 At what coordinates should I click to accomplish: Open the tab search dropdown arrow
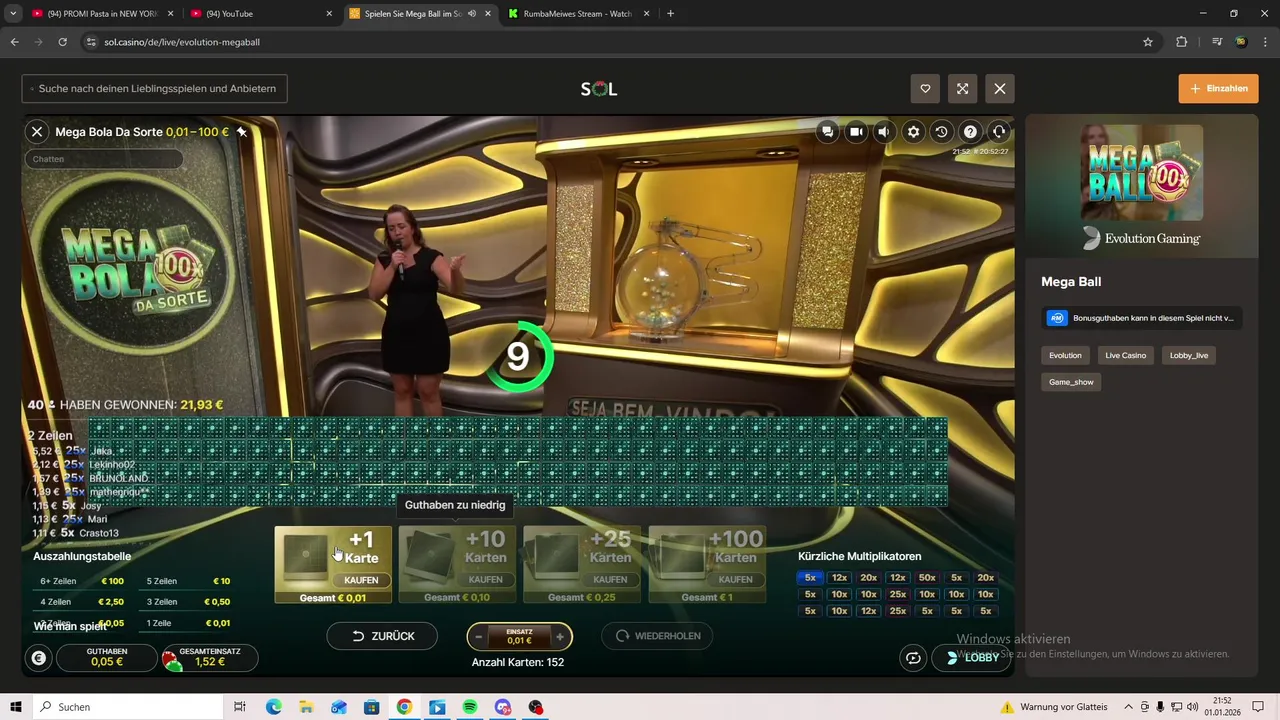click(12, 14)
